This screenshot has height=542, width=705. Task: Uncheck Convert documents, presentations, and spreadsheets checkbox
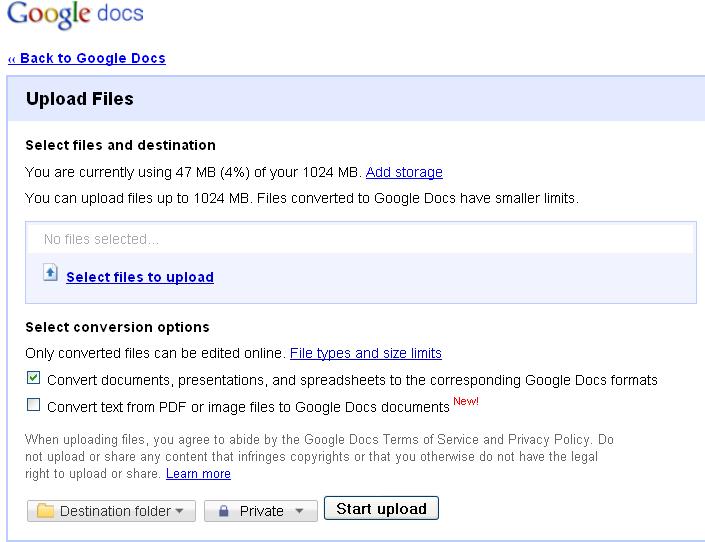33,378
